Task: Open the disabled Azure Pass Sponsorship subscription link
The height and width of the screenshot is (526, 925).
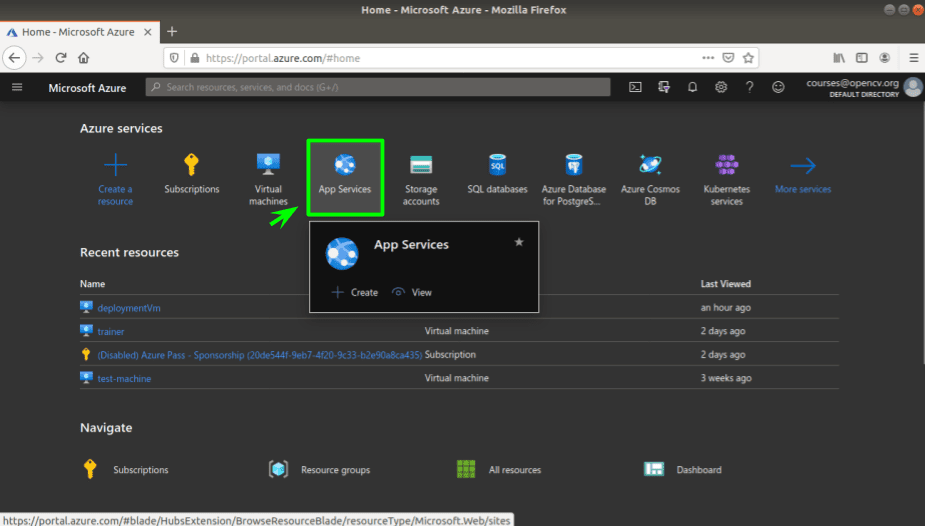Action: pyautogui.click(x=260, y=355)
